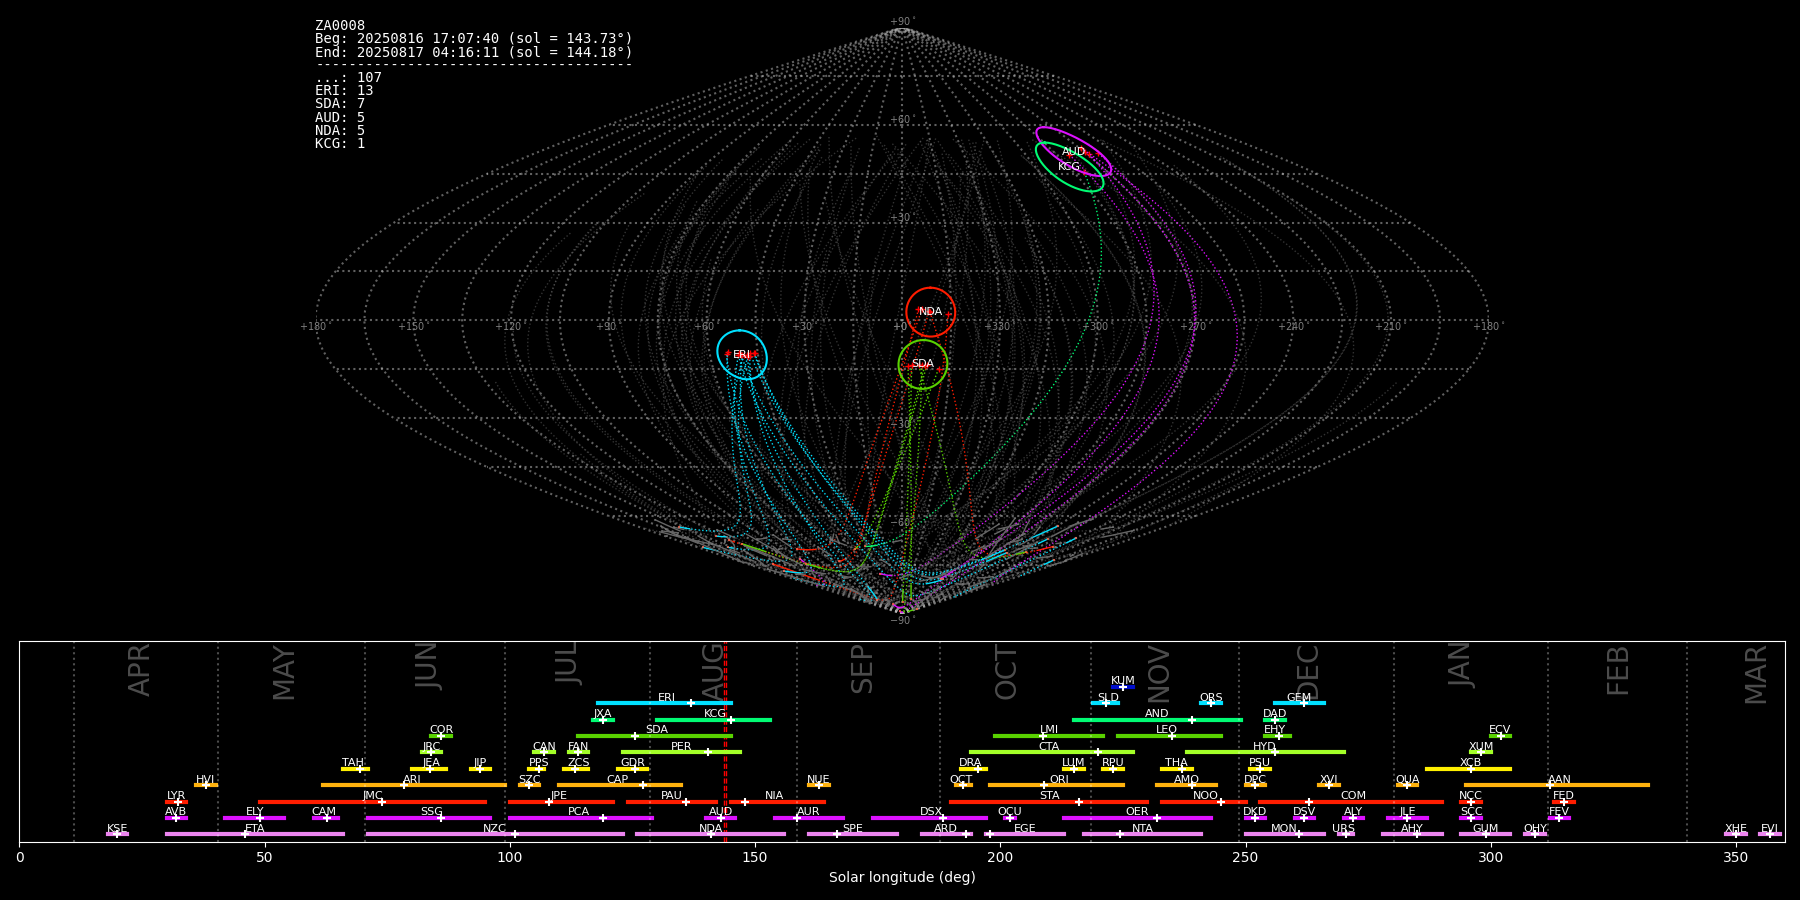Click the CAP orange timeline bar
Viewport: 1800px width, 900px height.
[620, 785]
